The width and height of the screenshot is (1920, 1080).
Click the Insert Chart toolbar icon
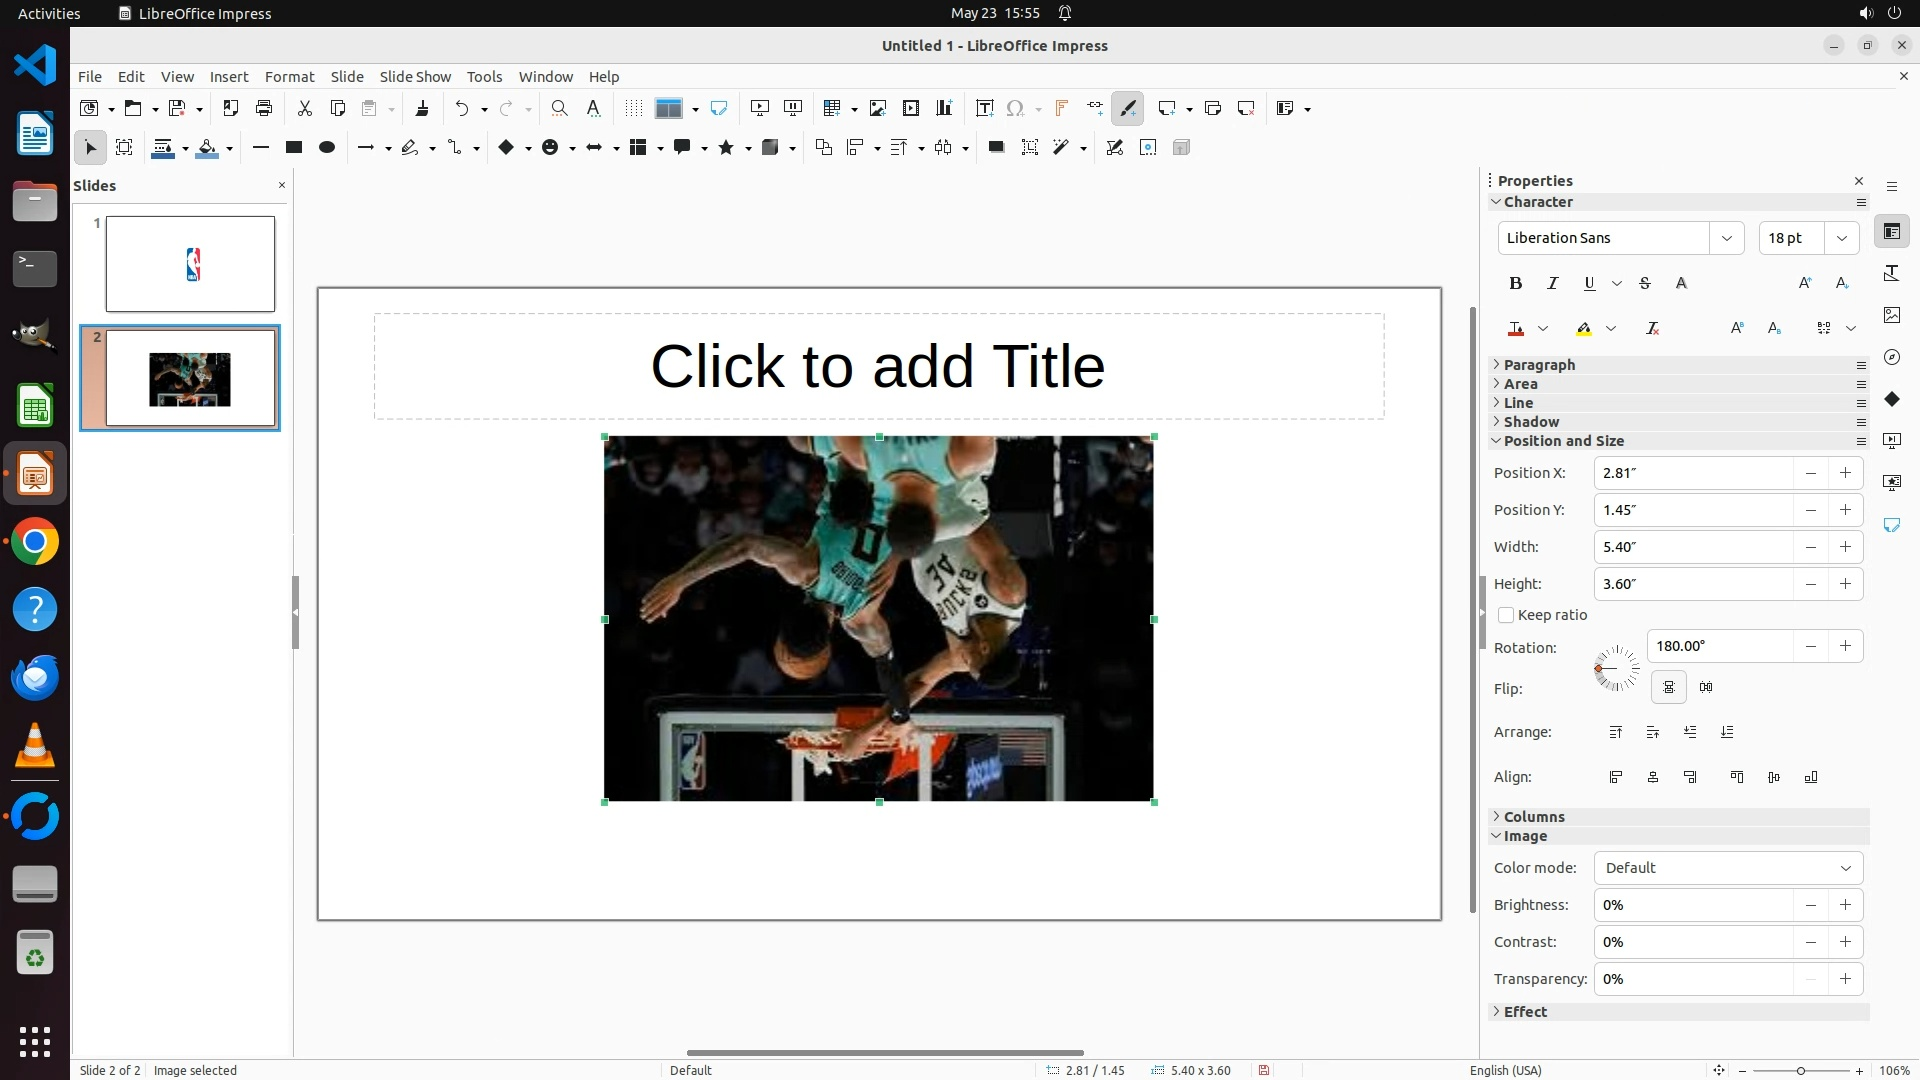tap(944, 109)
